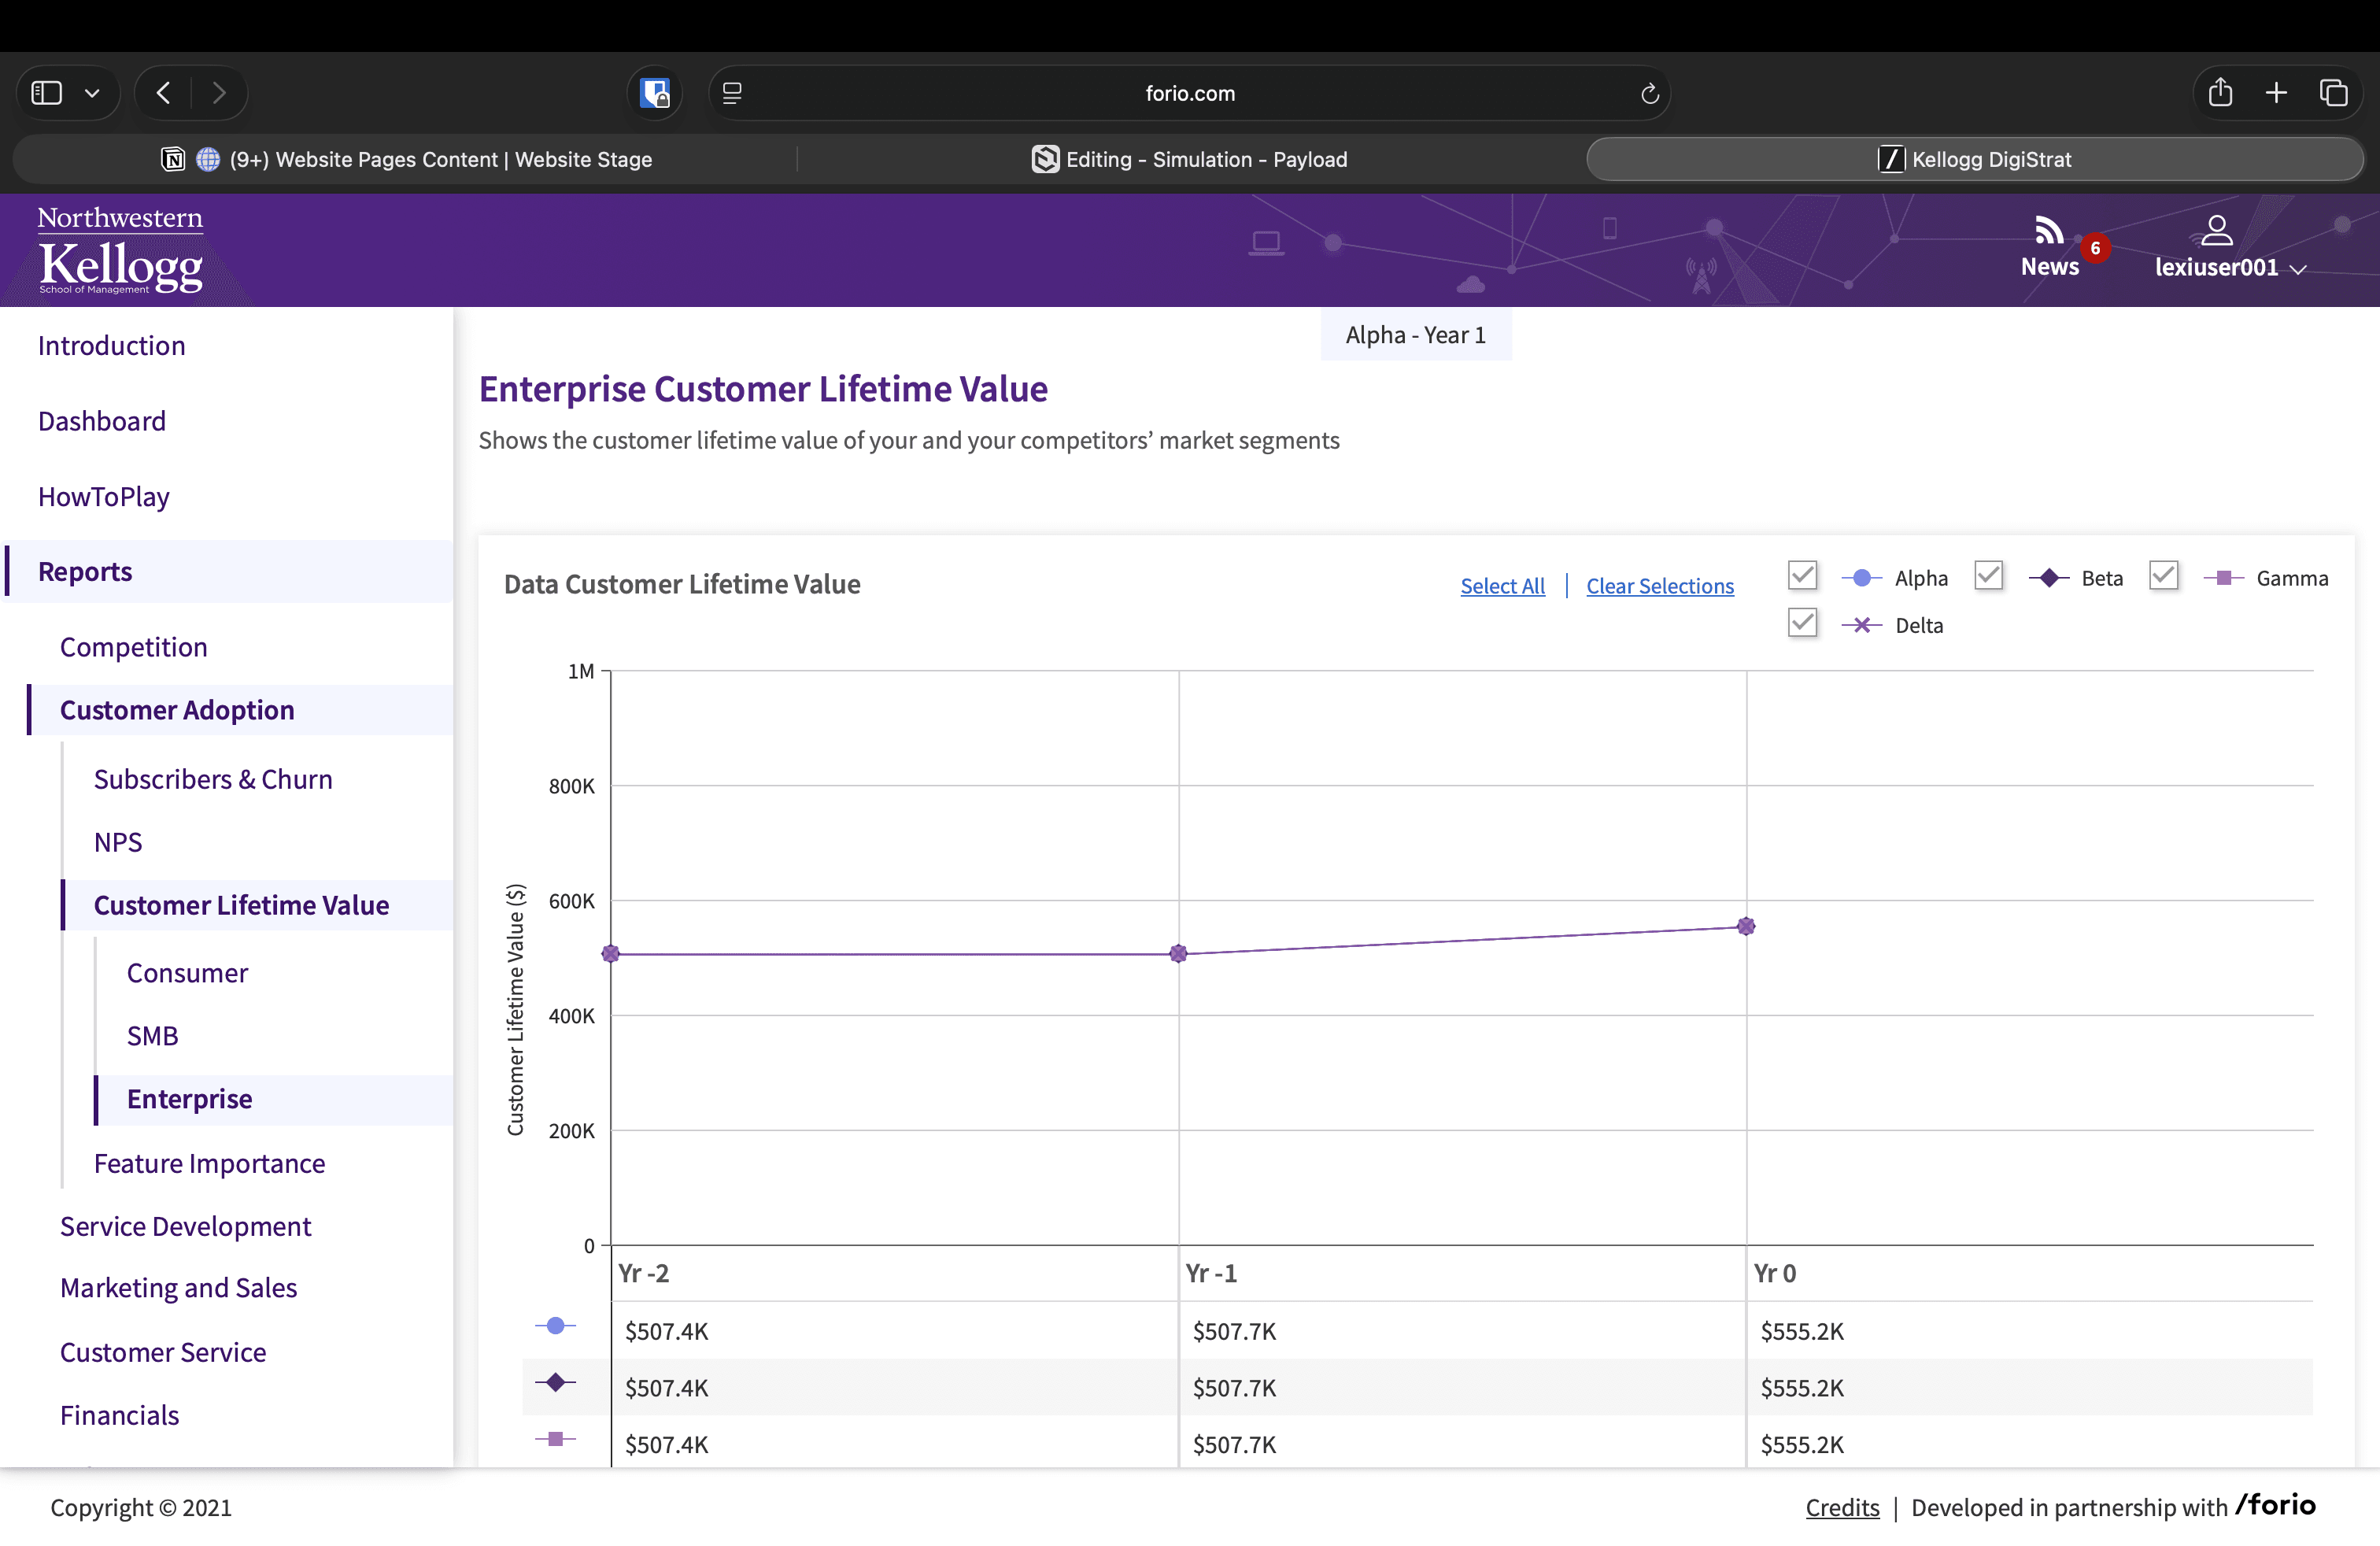Go back with the browser arrow

point(164,93)
